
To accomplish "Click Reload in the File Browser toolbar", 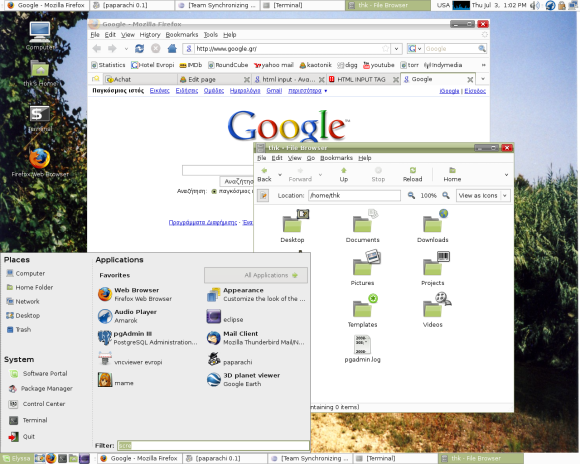I will pyautogui.click(x=412, y=175).
